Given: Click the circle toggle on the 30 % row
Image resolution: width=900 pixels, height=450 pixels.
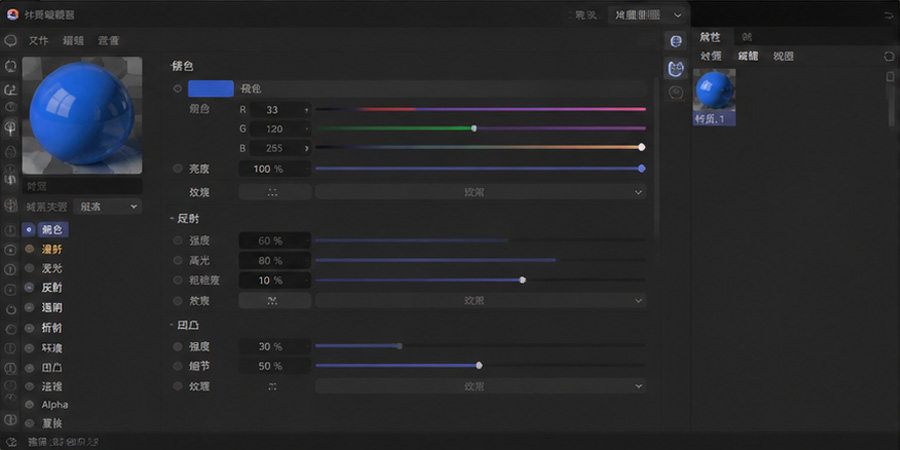Looking at the screenshot, I should 178,347.
